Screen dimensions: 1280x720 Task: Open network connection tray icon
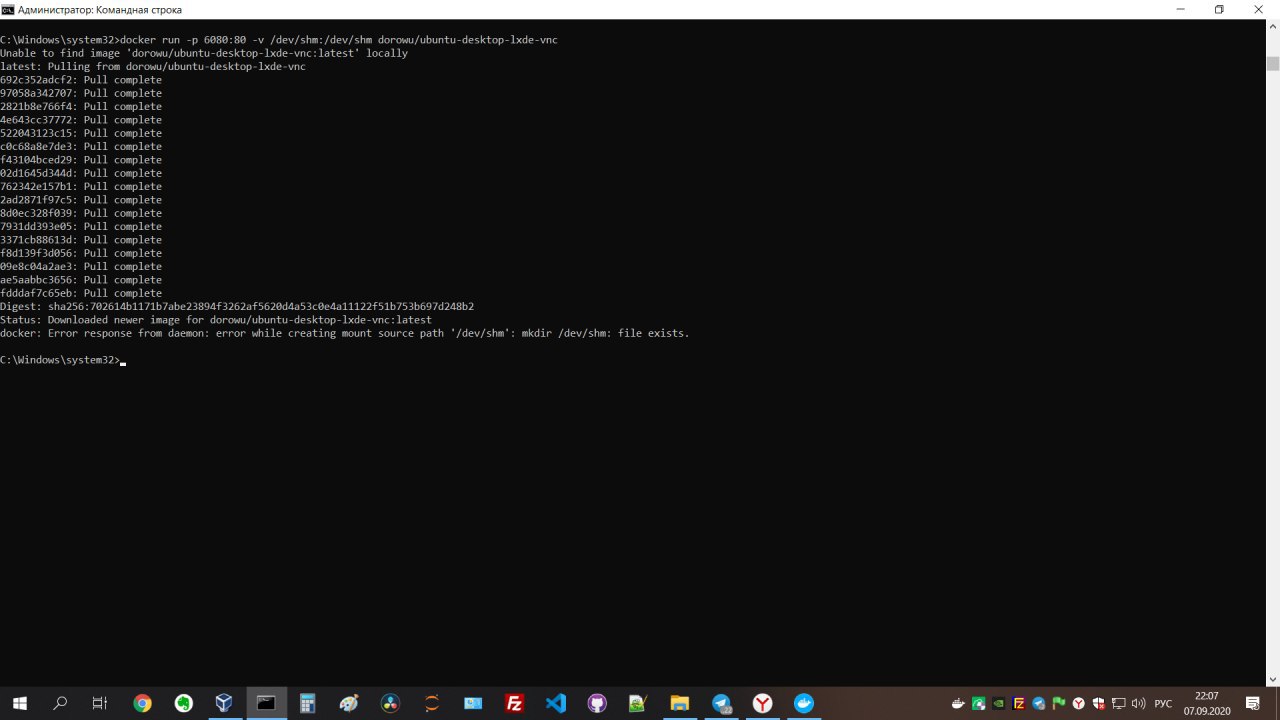pos(1119,703)
